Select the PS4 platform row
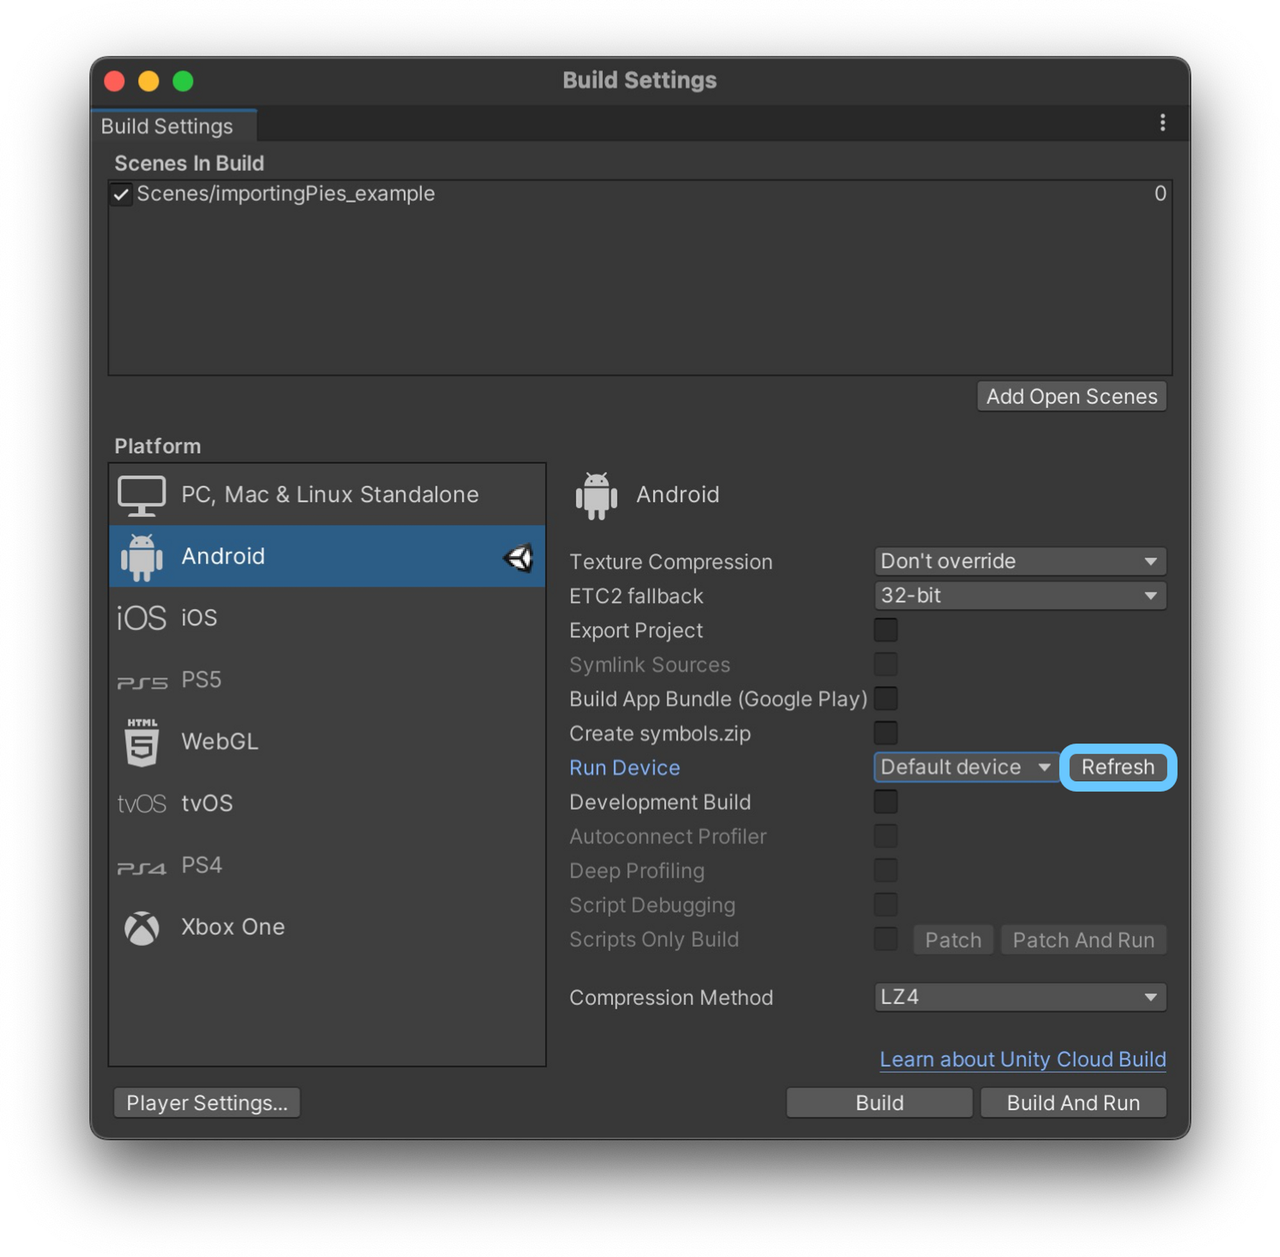Viewport: 1280px width, 1257px height. [327, 866]
